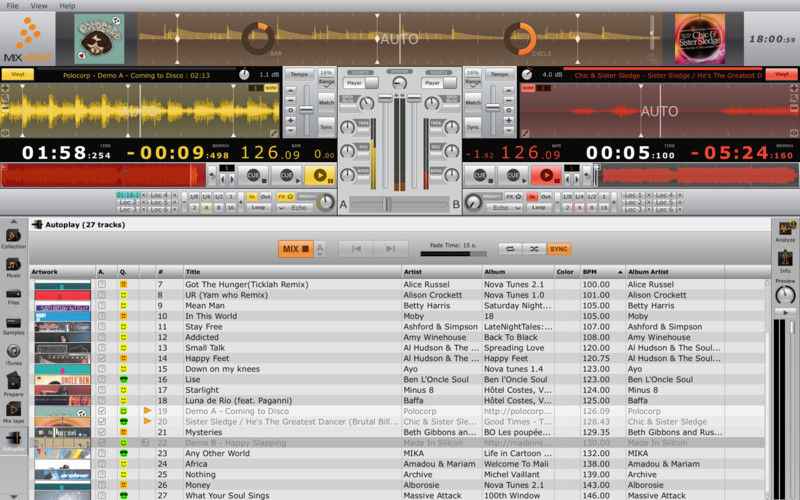Toggle deck A Vinyl mode button
Image resolution: width=800 pixels, height=500 pixels.
coord(18,74)
